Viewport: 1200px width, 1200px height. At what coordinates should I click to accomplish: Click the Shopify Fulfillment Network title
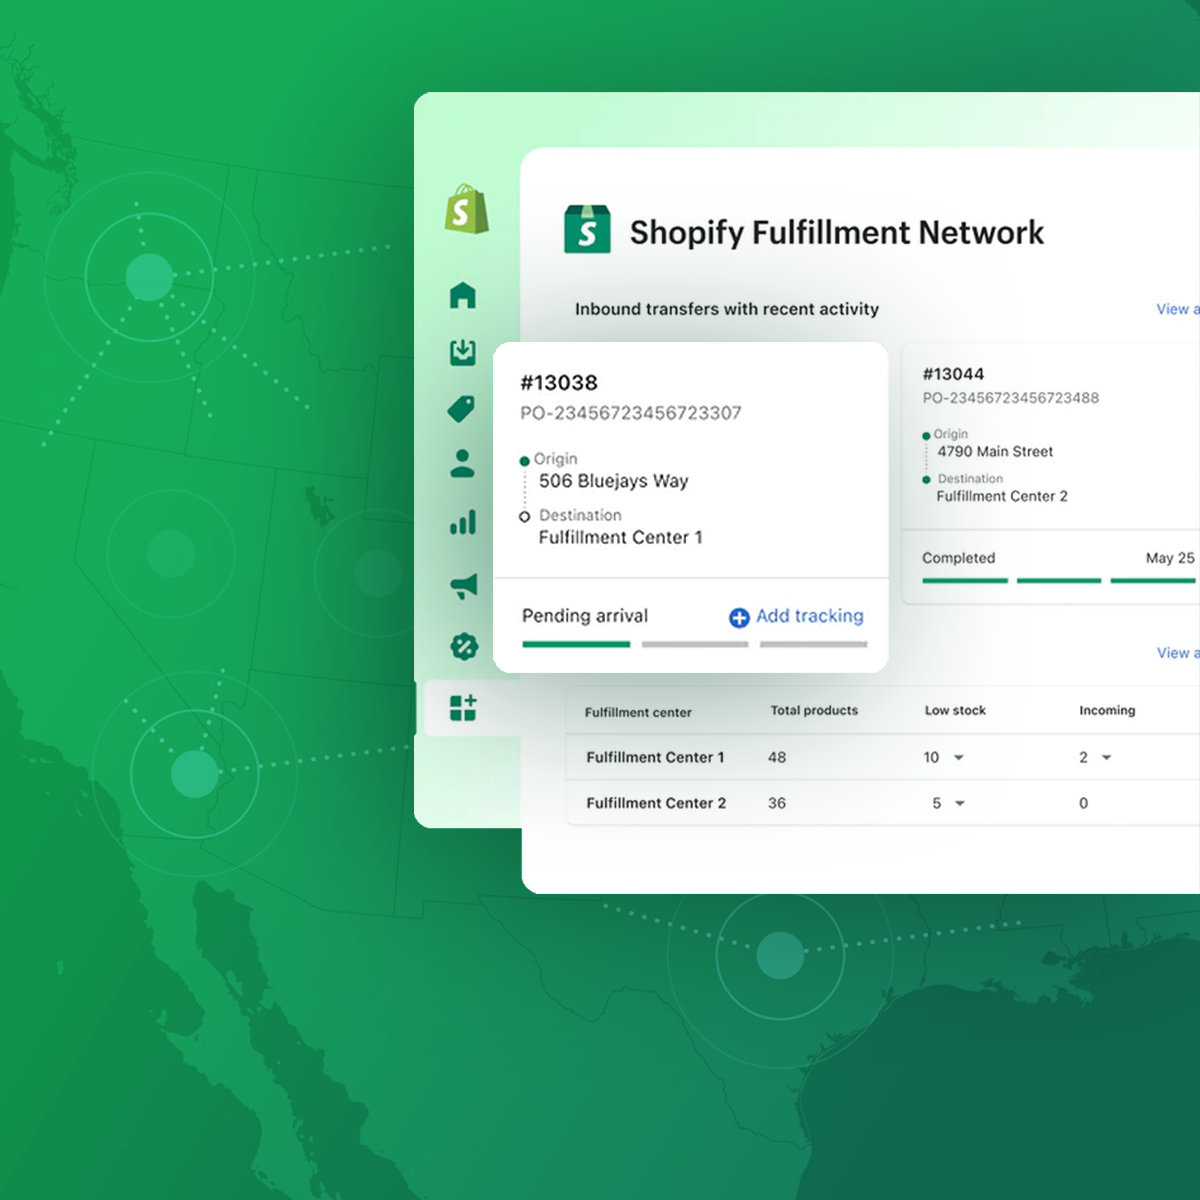[x=837, y=232]
